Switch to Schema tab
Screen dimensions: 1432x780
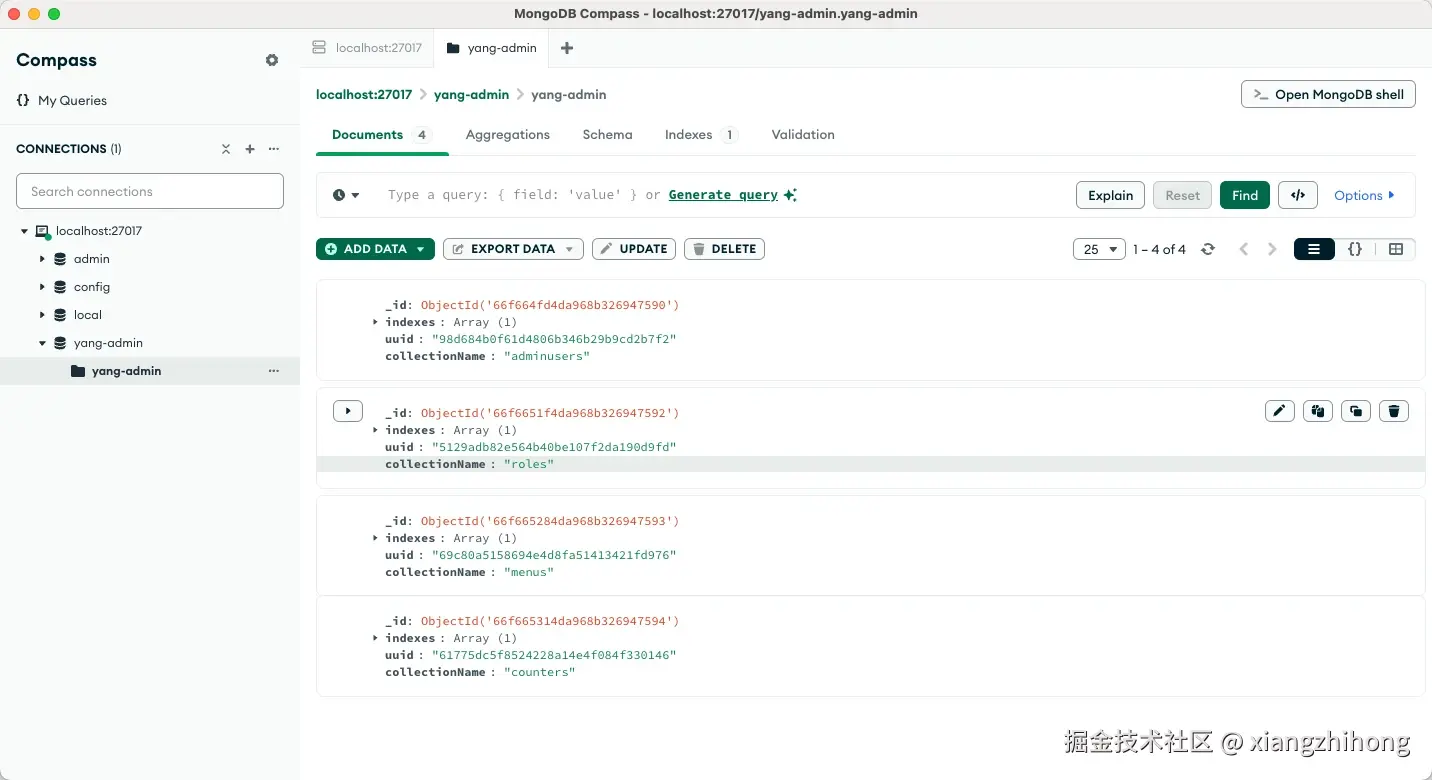coord(608,135)
